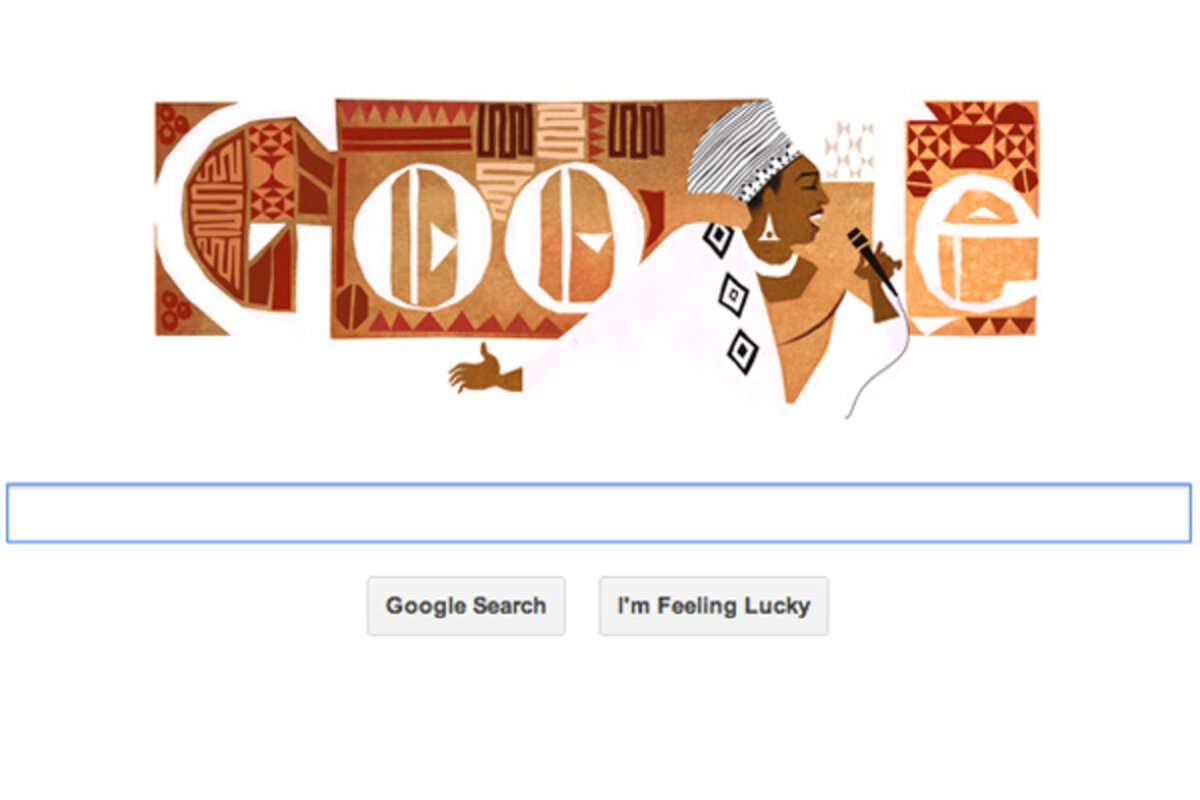Click the dark maze pattern between the O letters

(x=504, y=132)
